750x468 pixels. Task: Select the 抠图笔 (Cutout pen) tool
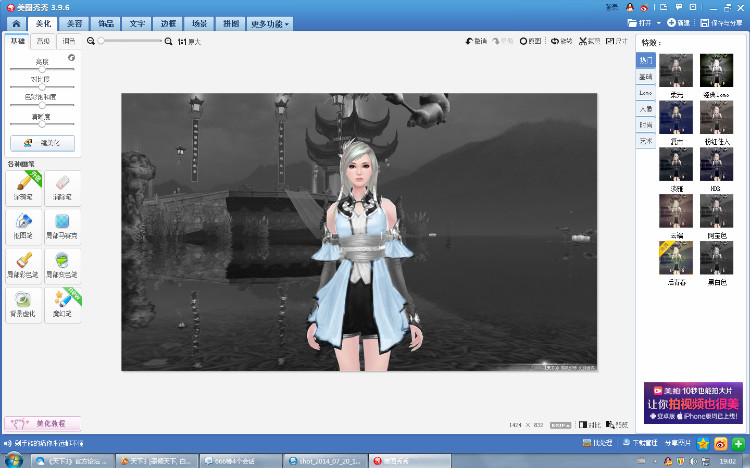23,227
